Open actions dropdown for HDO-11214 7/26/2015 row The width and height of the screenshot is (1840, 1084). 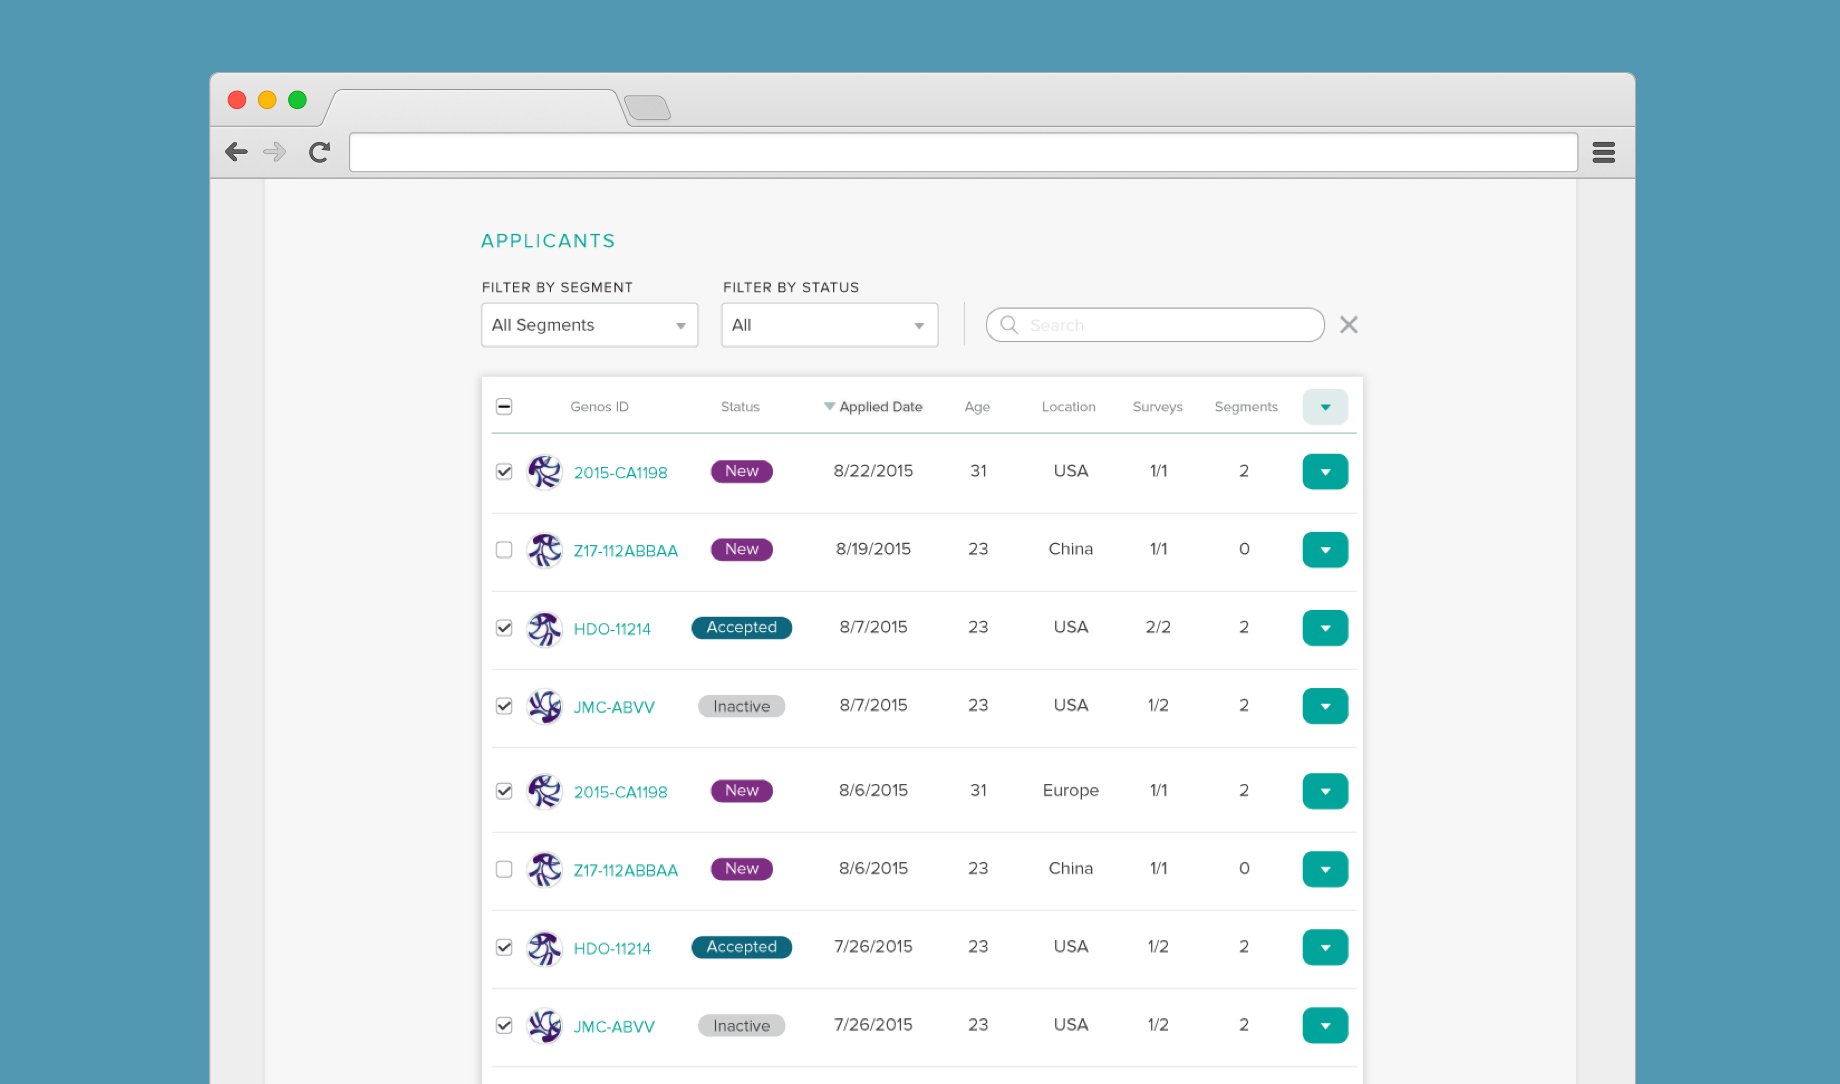(1325, 947)
